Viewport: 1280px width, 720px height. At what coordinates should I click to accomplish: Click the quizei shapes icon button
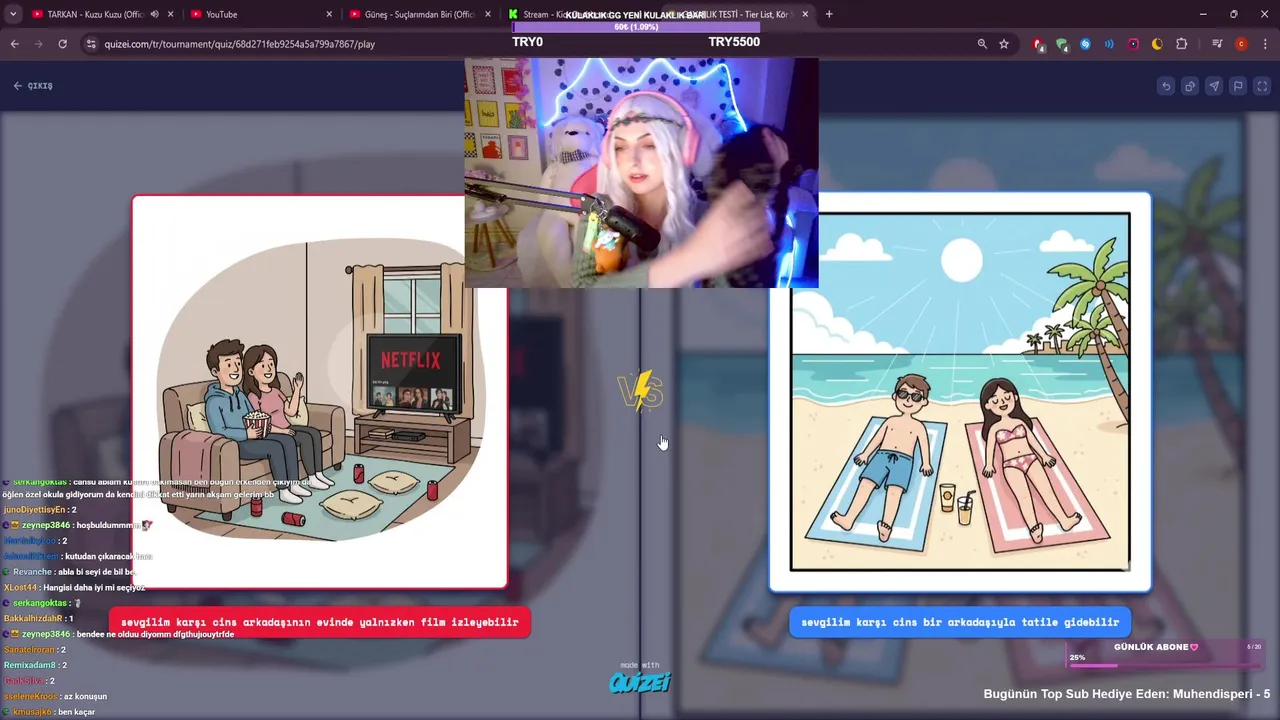point(1190,86)
